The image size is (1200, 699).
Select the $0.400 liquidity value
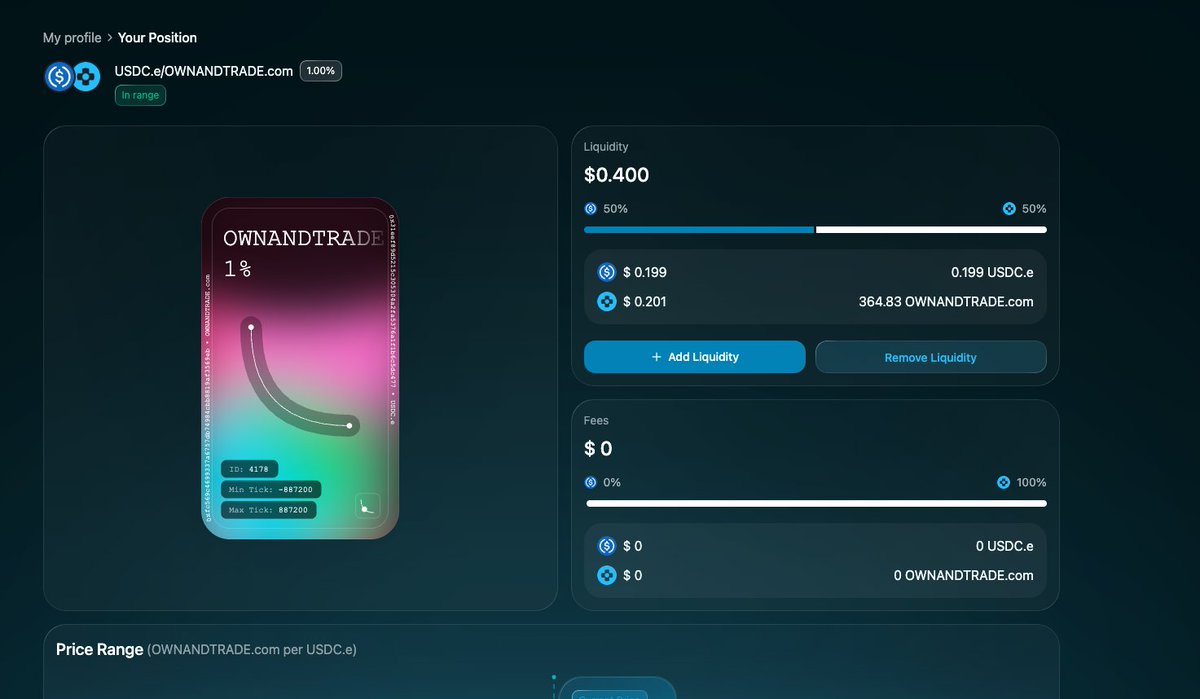(x=616, y=175)
